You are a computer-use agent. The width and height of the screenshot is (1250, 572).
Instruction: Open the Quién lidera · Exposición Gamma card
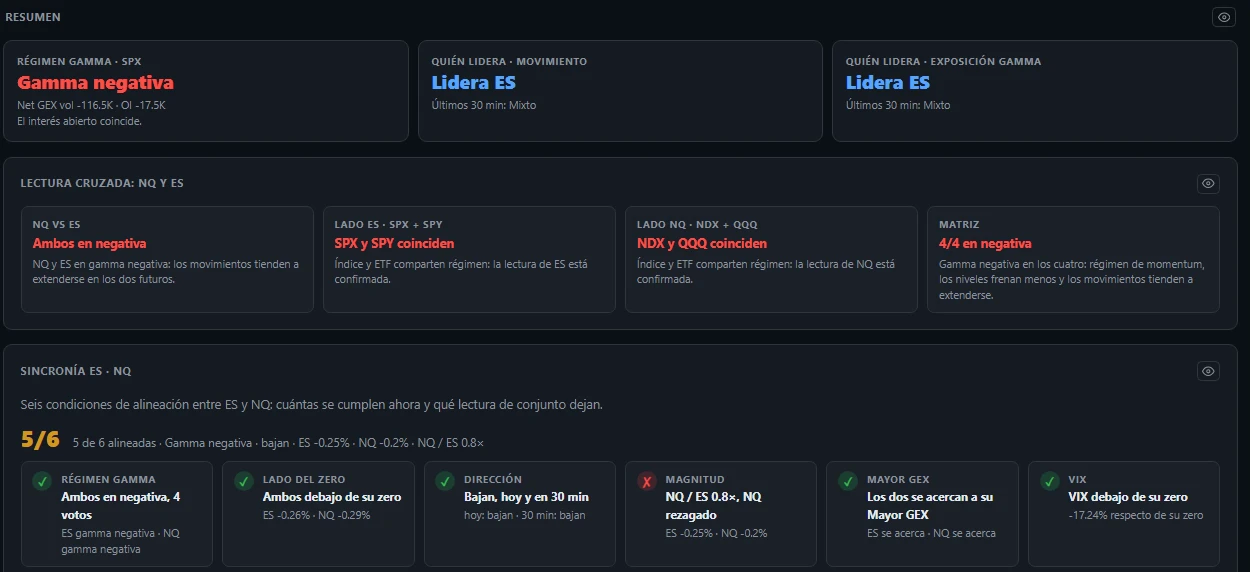tap(1035, 91)
